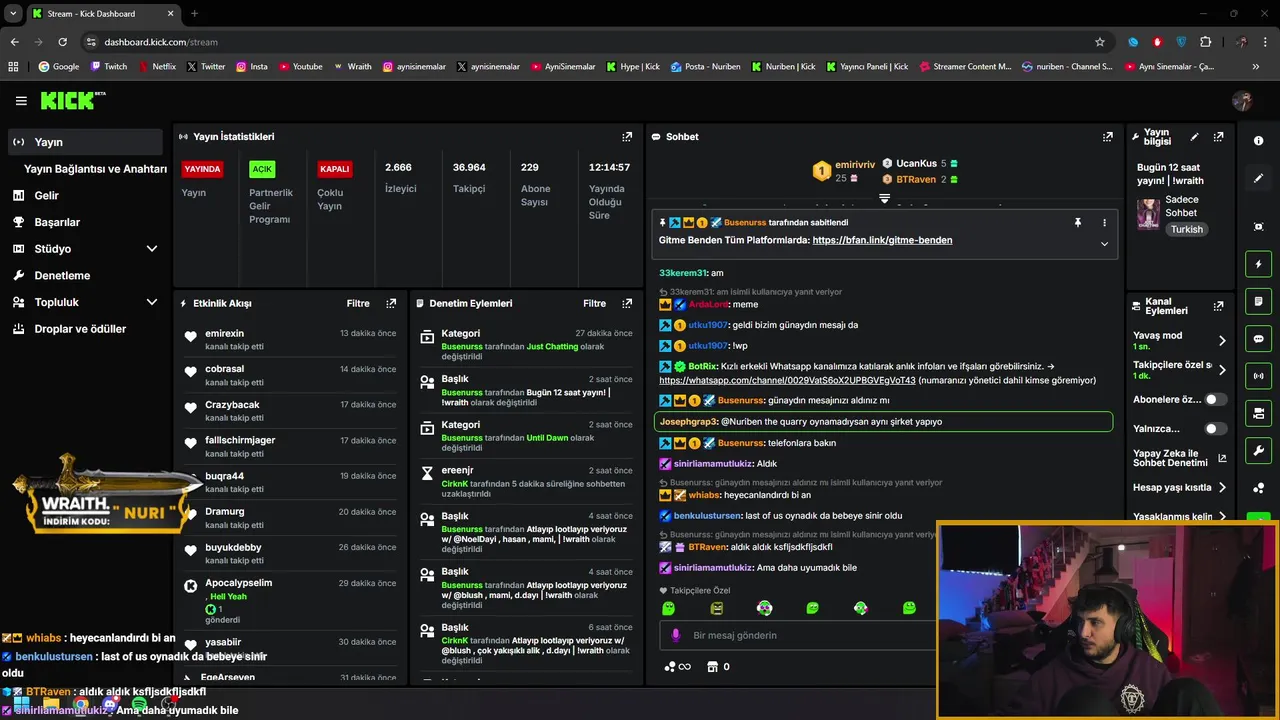This screenshot has width=1280, height=720.
Task: Expand the pinned message with down chevron
Action: click(1104, 244)
